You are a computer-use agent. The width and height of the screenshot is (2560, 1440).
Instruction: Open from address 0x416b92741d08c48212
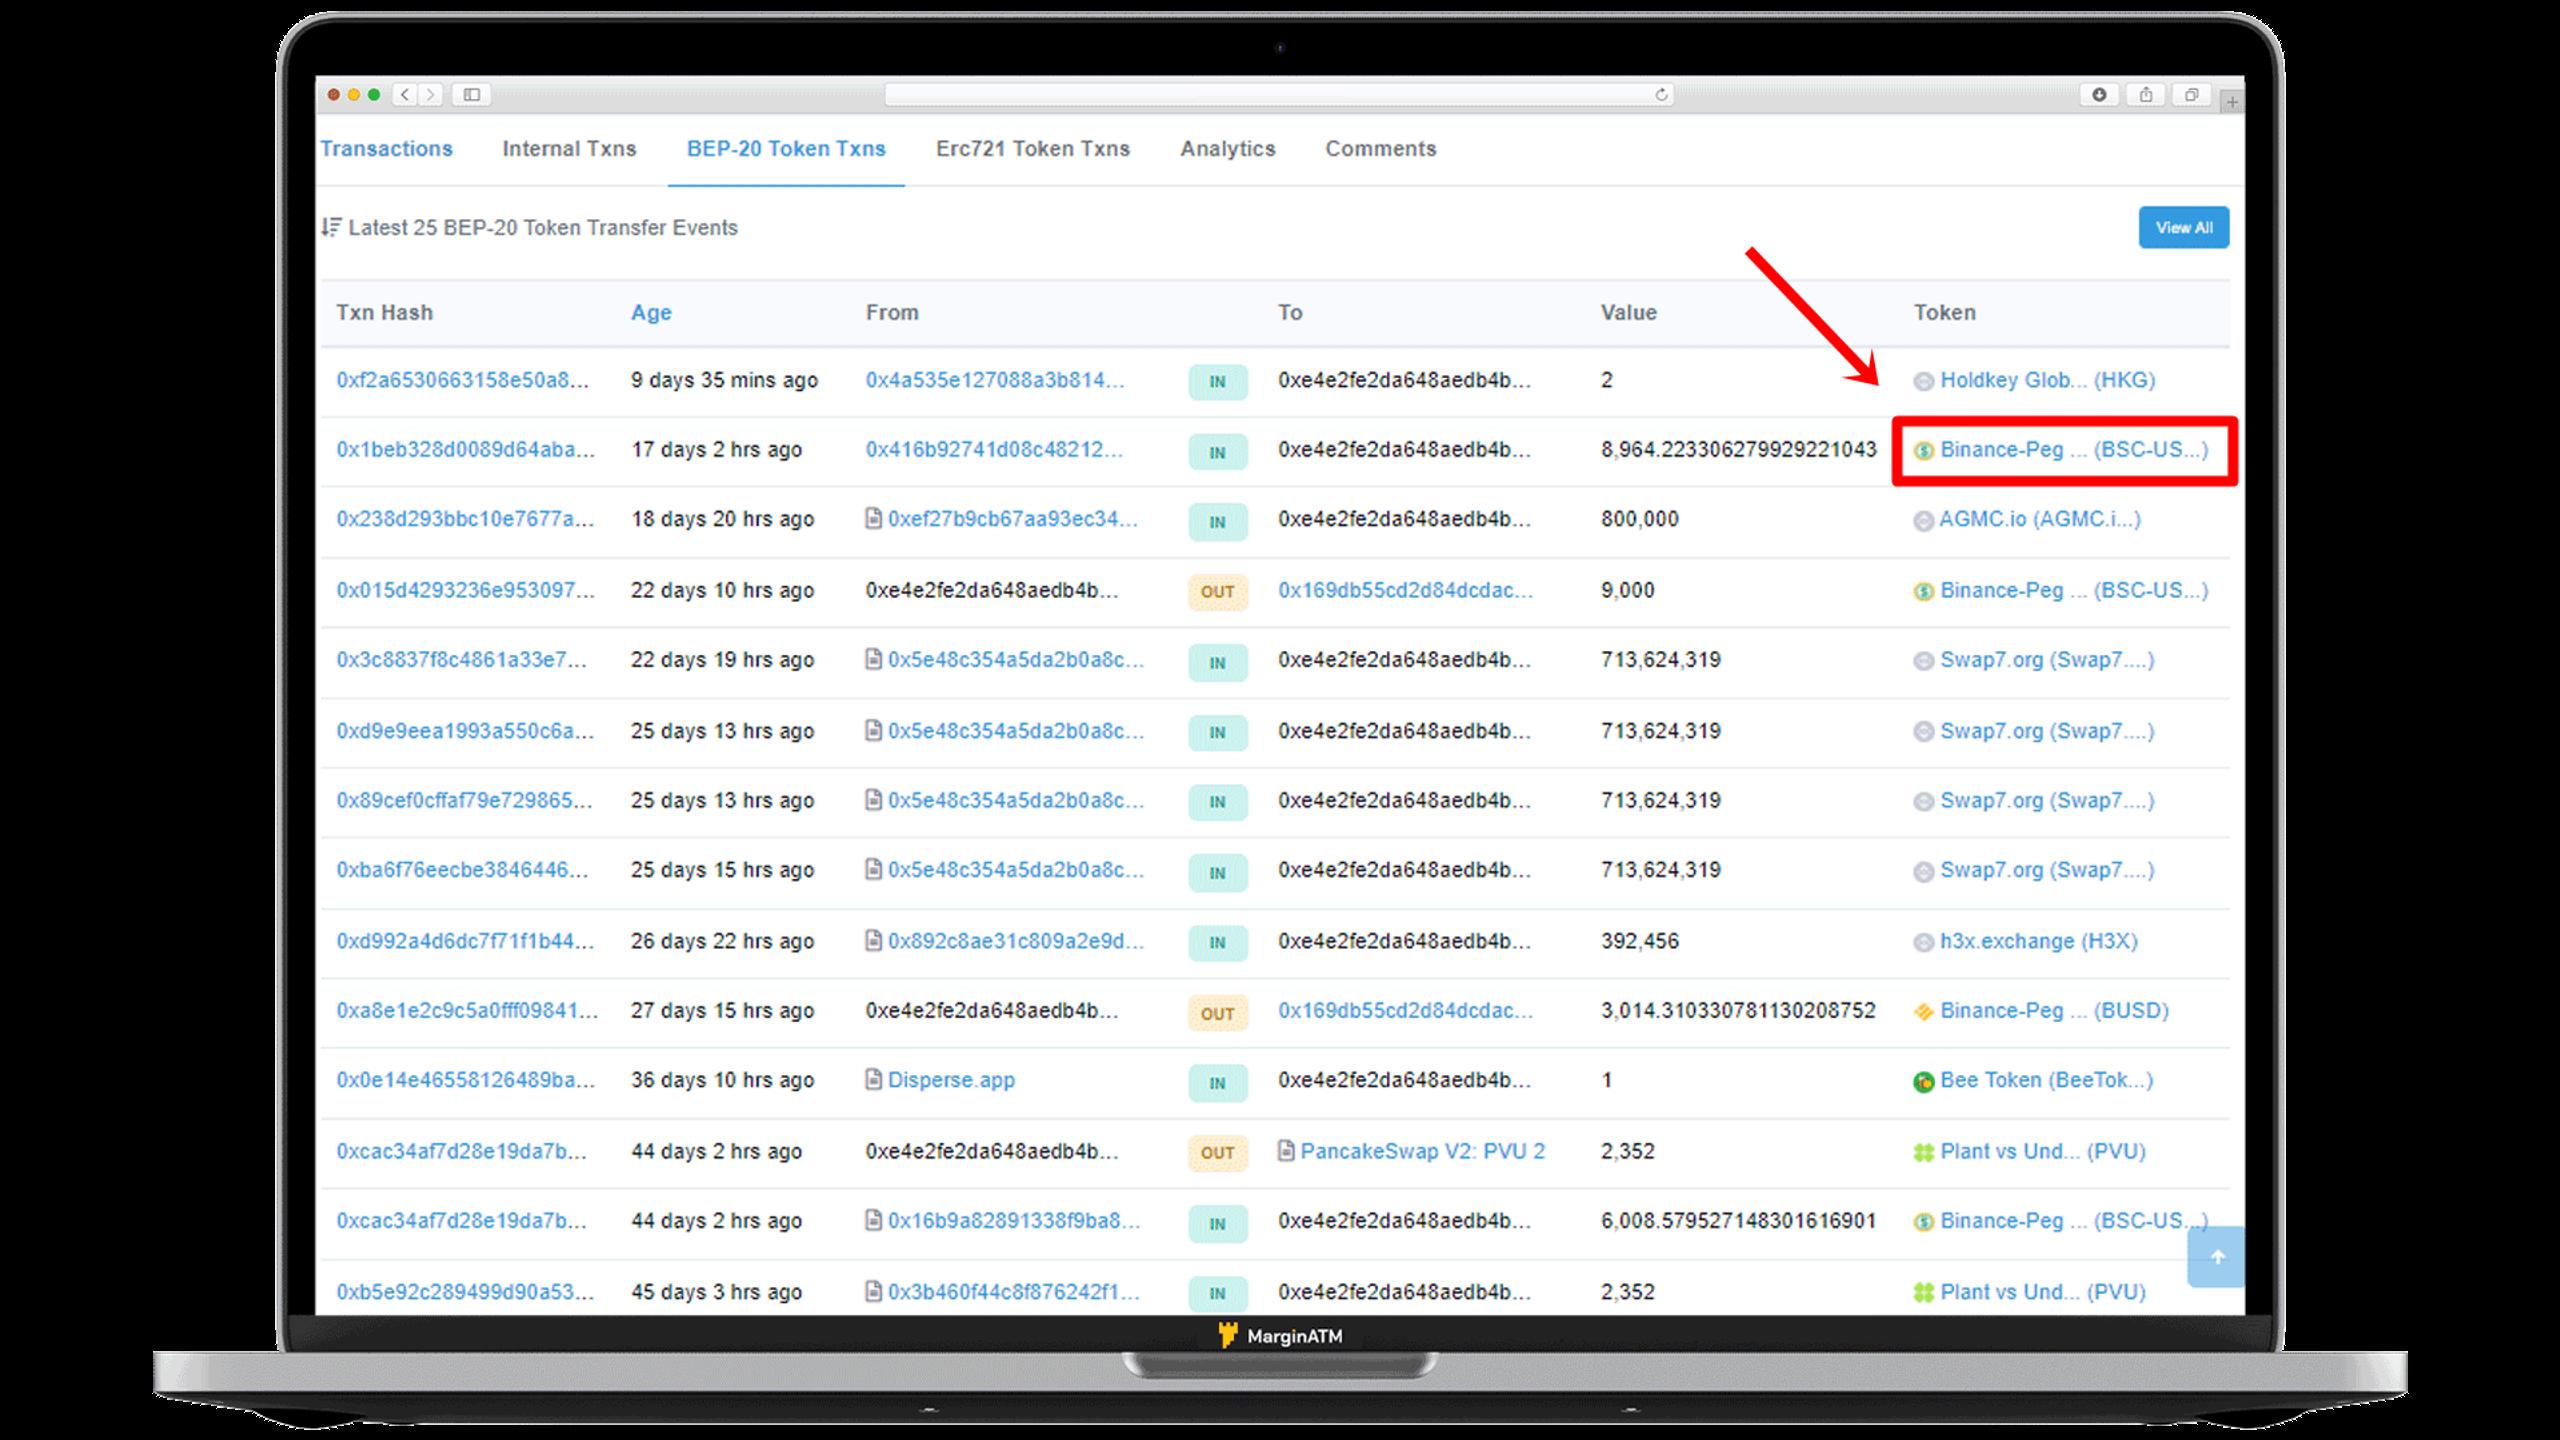[x=994, y=450]
